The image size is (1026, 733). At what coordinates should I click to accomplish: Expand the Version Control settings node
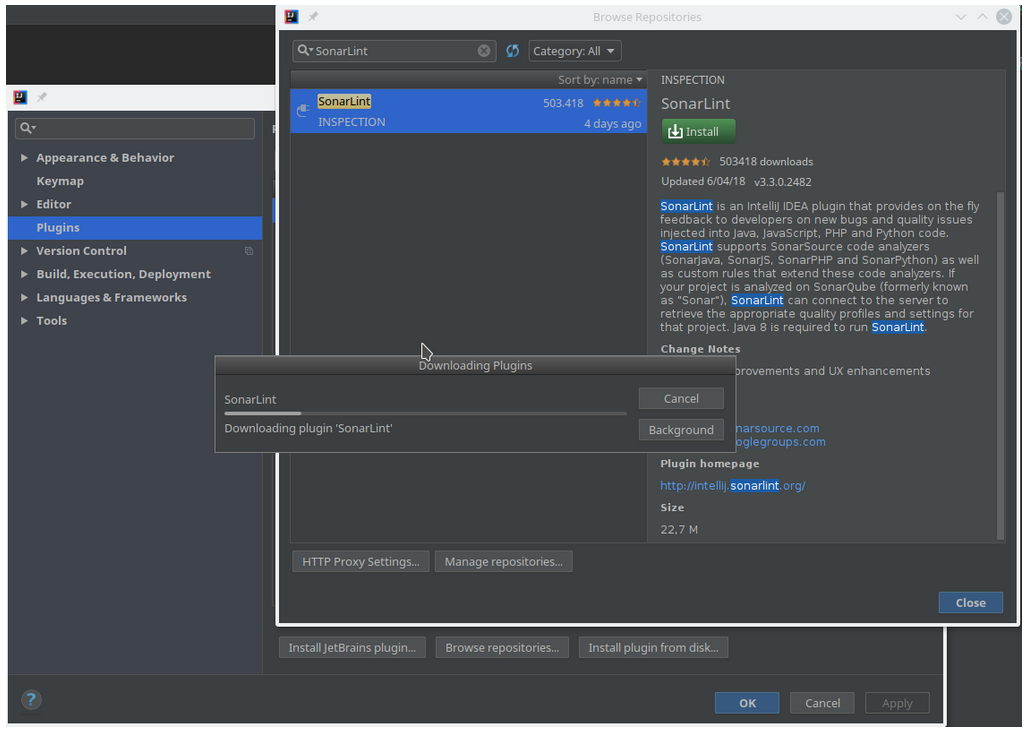24,251
